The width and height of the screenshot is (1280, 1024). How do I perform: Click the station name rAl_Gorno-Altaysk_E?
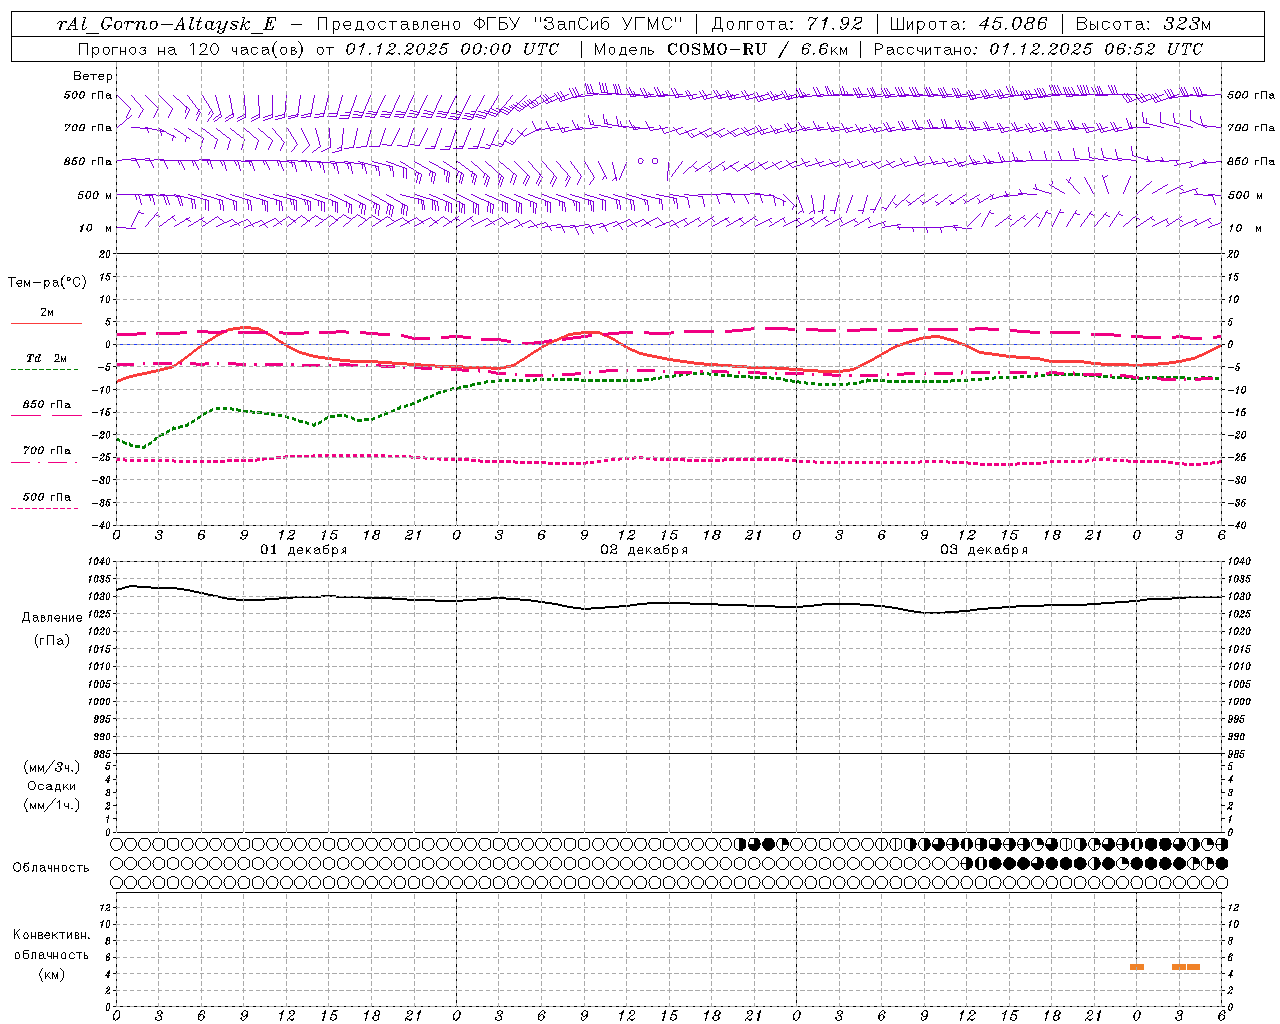pos(165,24)
